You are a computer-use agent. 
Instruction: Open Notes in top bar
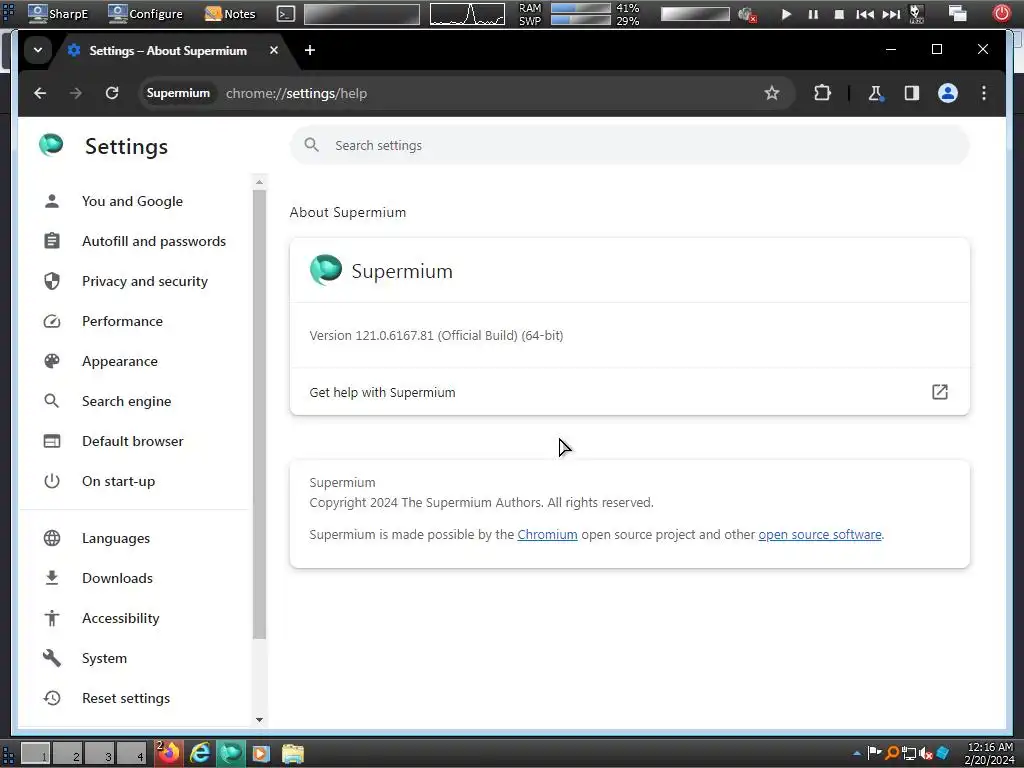(x=231, y=14)
